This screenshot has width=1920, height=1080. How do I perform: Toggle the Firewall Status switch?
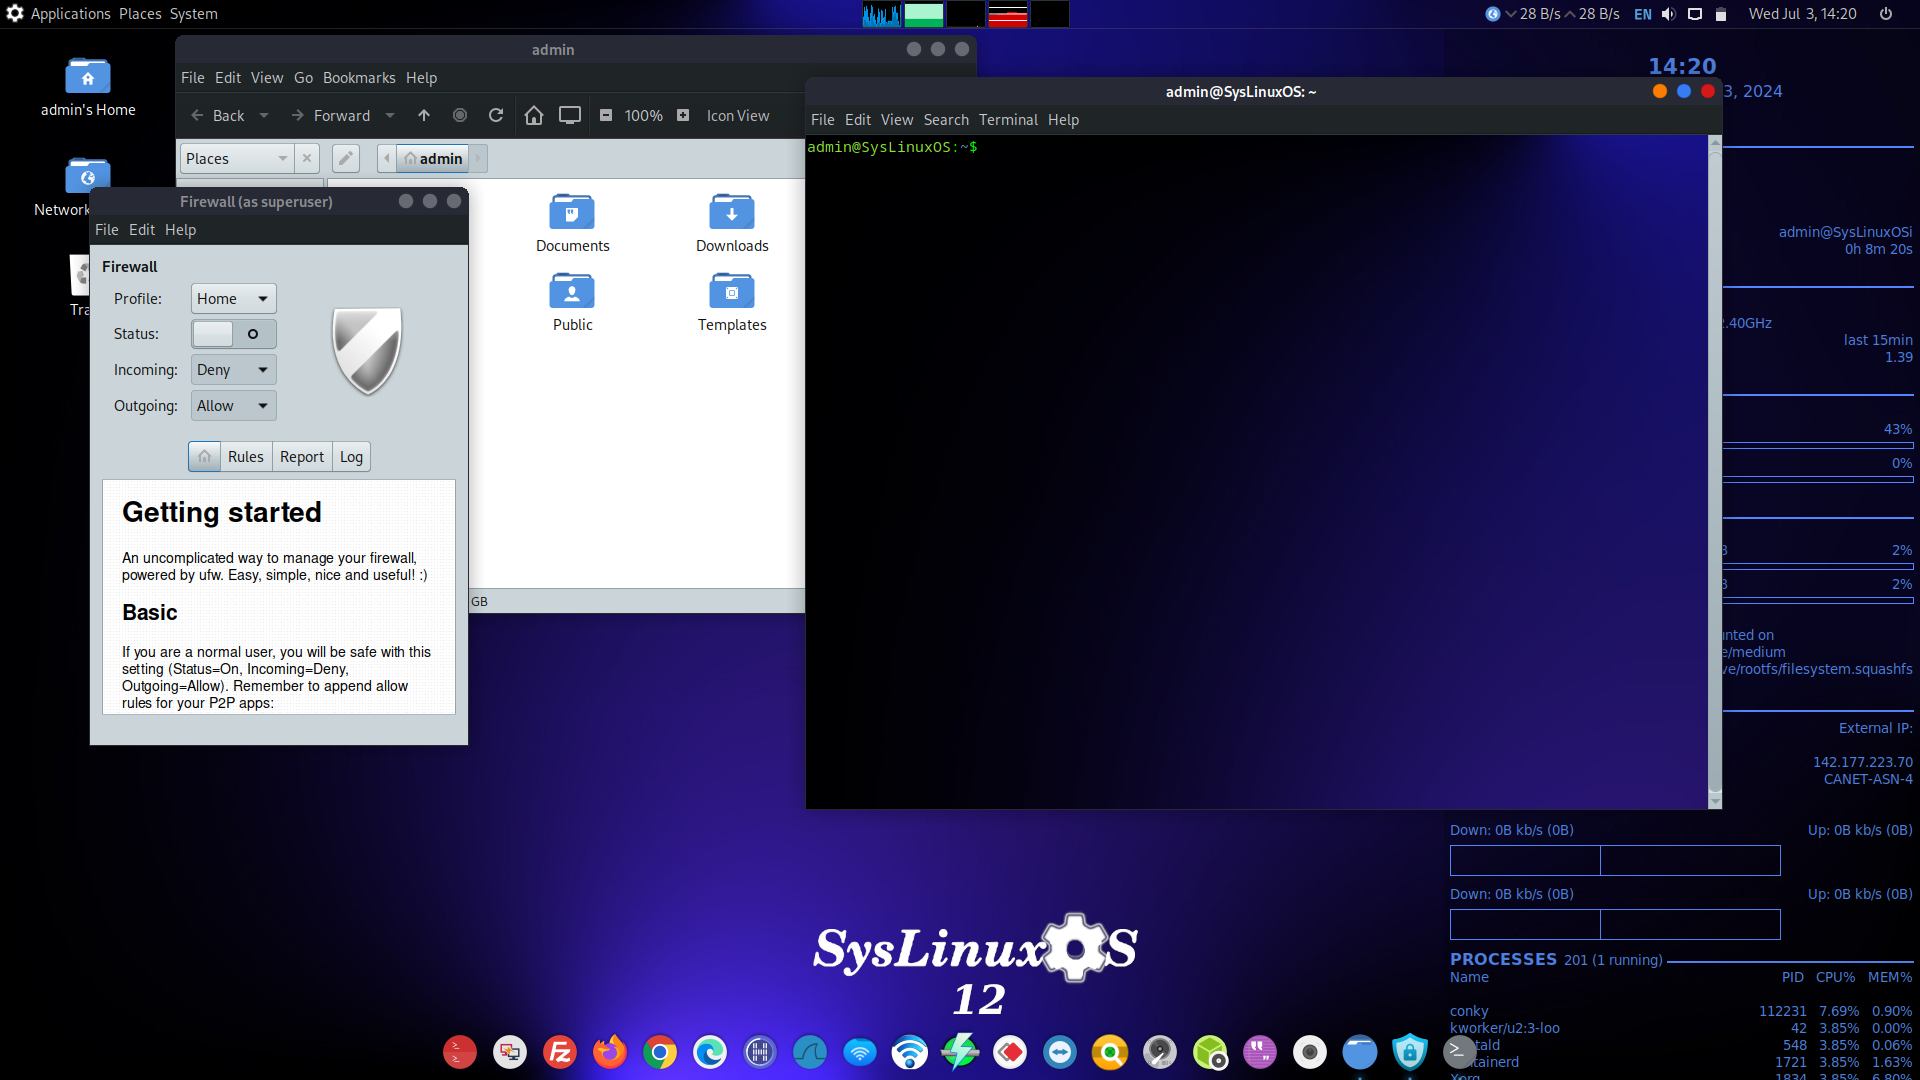233,334
